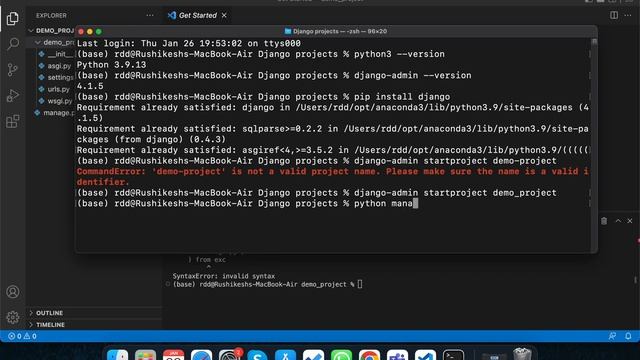Click 'Last login' line in Terminal

[189, 43]
